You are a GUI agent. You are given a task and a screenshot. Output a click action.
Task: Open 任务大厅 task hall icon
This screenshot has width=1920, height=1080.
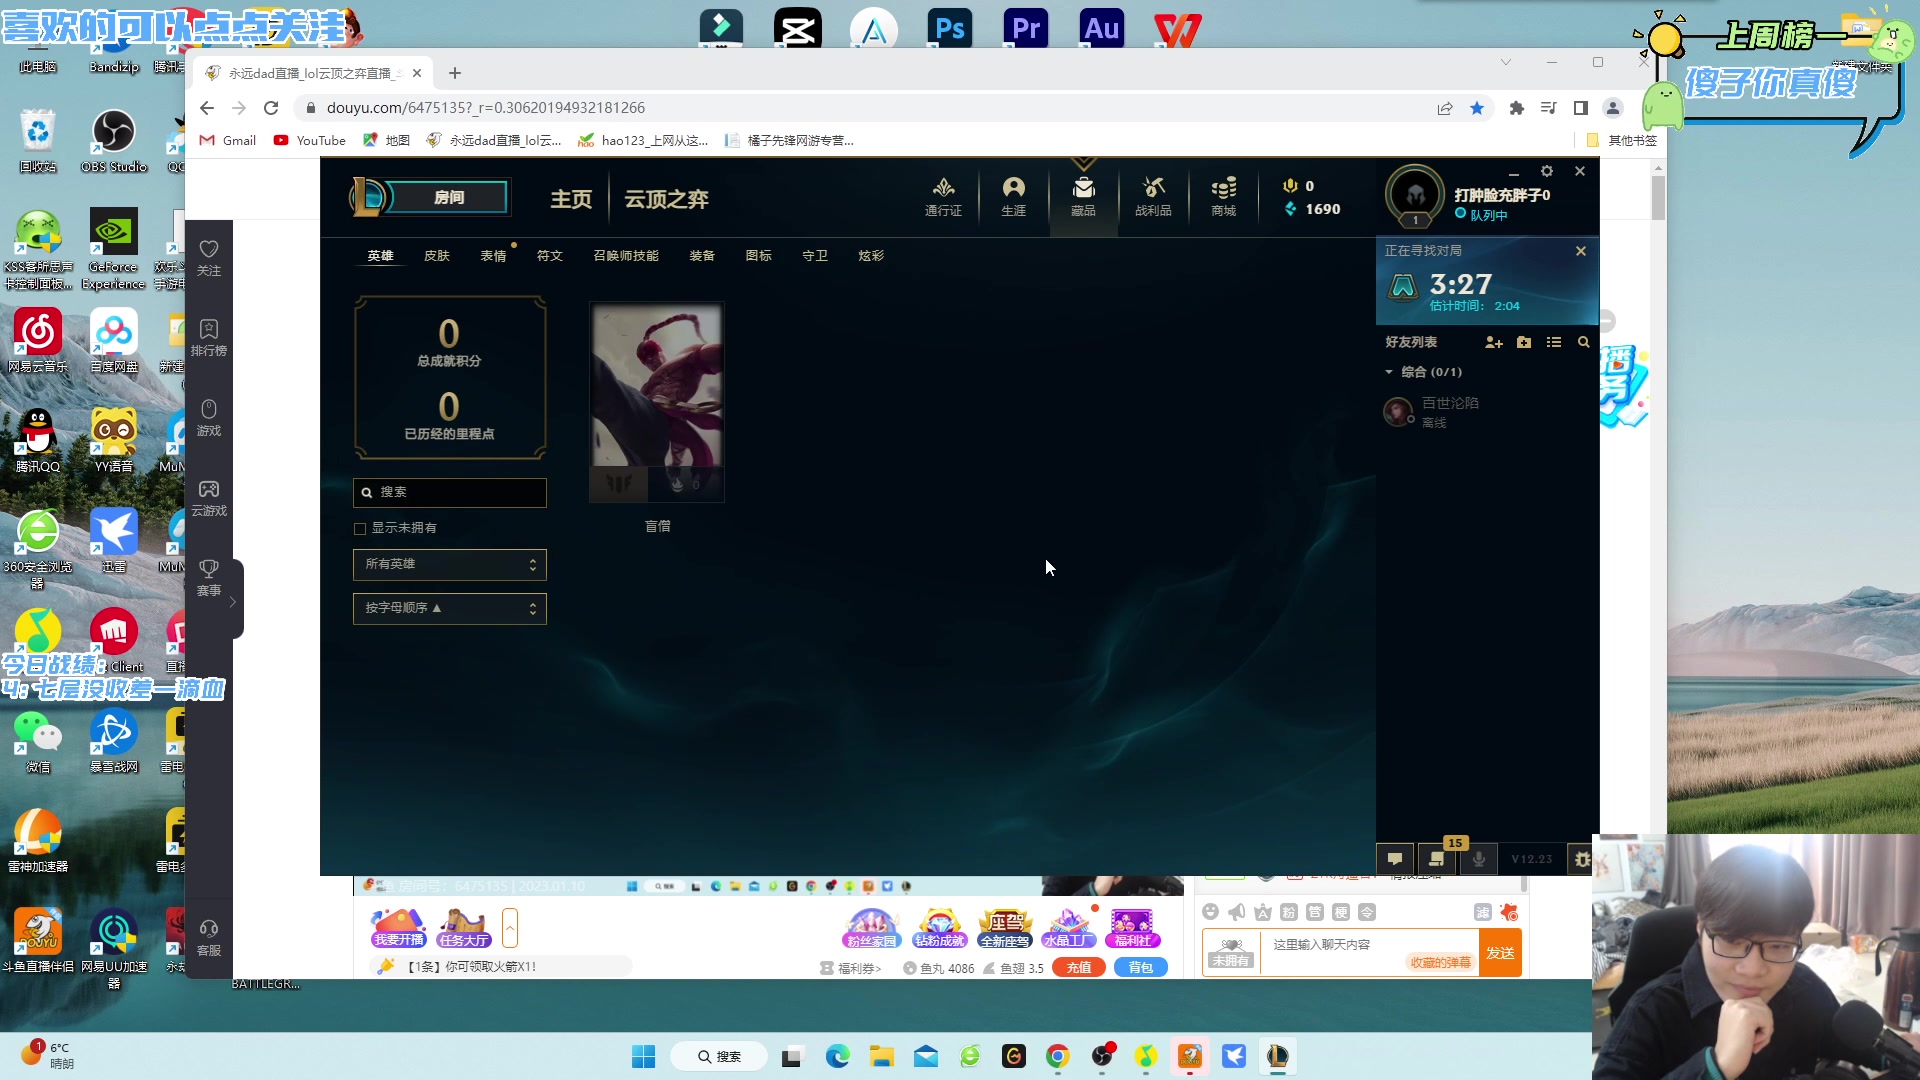click(464, 928)
